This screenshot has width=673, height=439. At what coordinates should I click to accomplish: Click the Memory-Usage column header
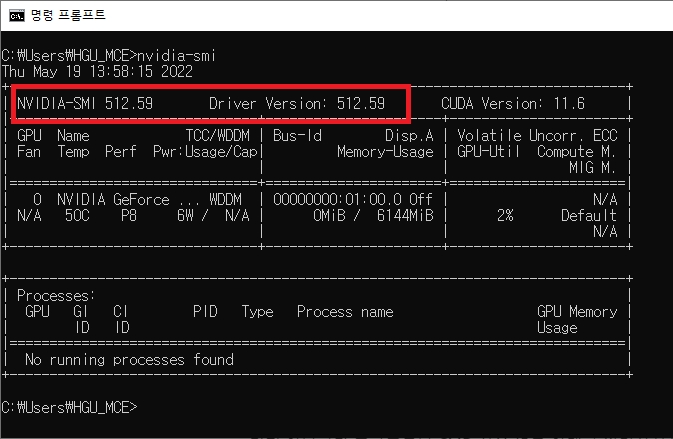[385, 151]
